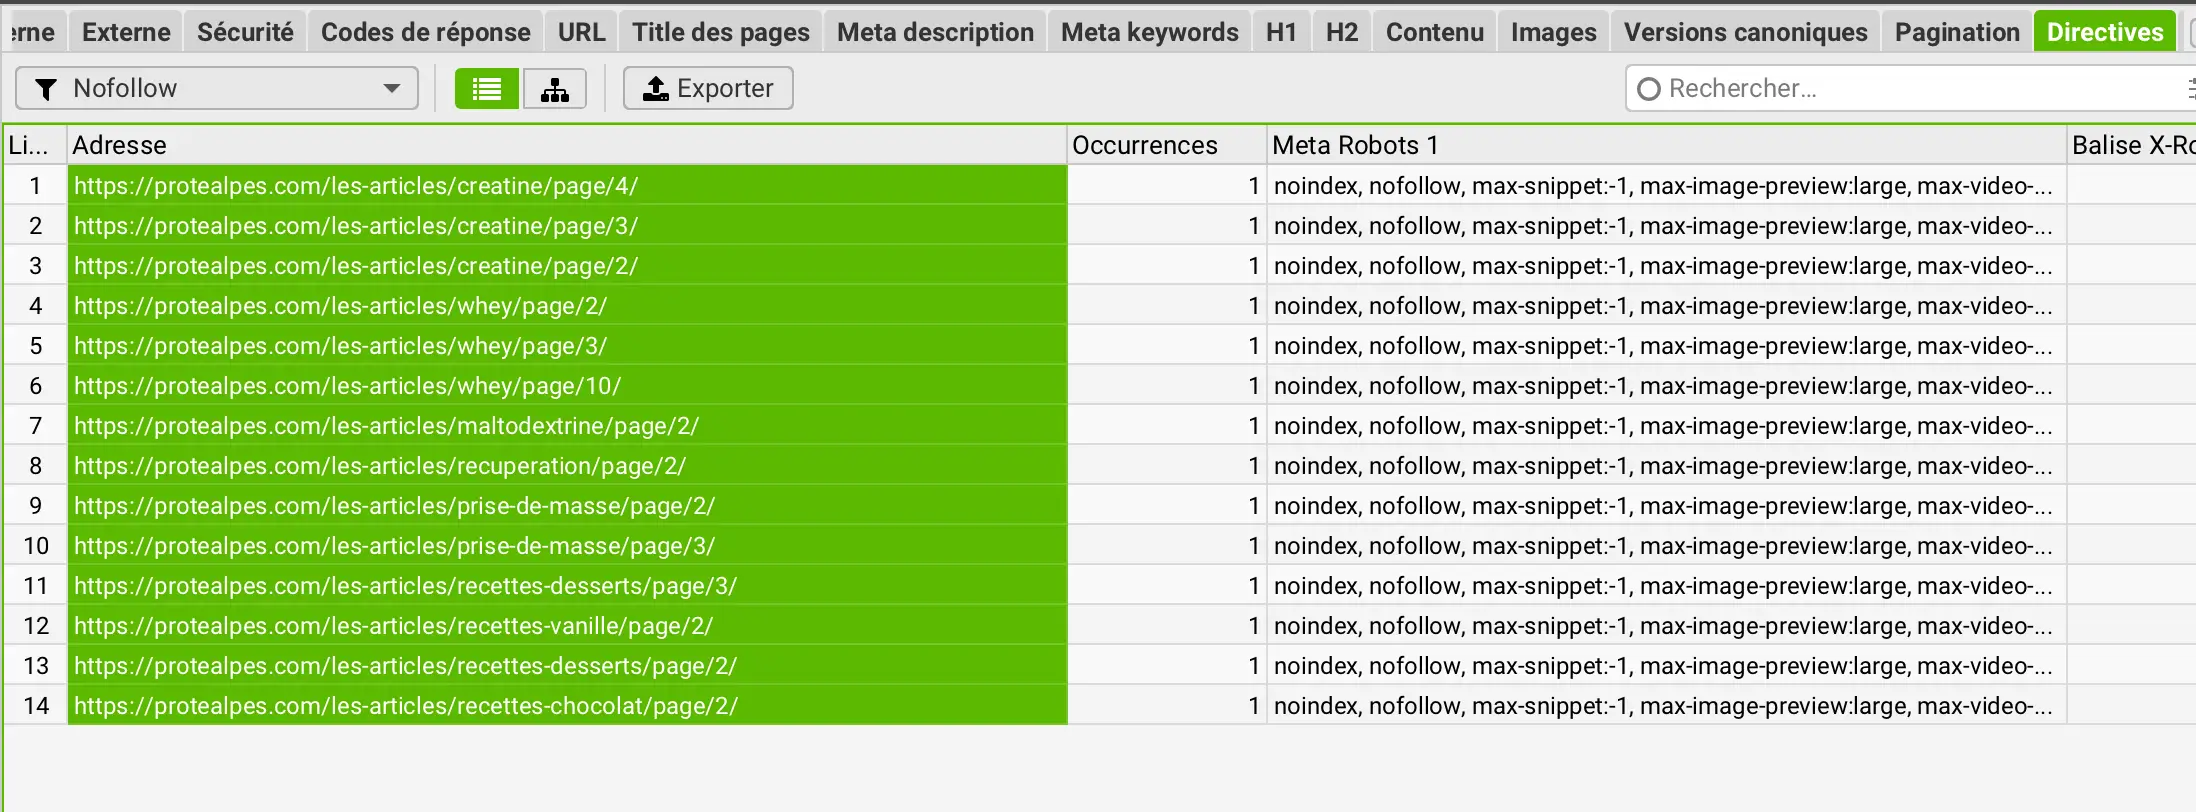The height and width of the screenshot is (812, 2196).
Task: Go to the Title des pages tab
Action: click(720, 32)
